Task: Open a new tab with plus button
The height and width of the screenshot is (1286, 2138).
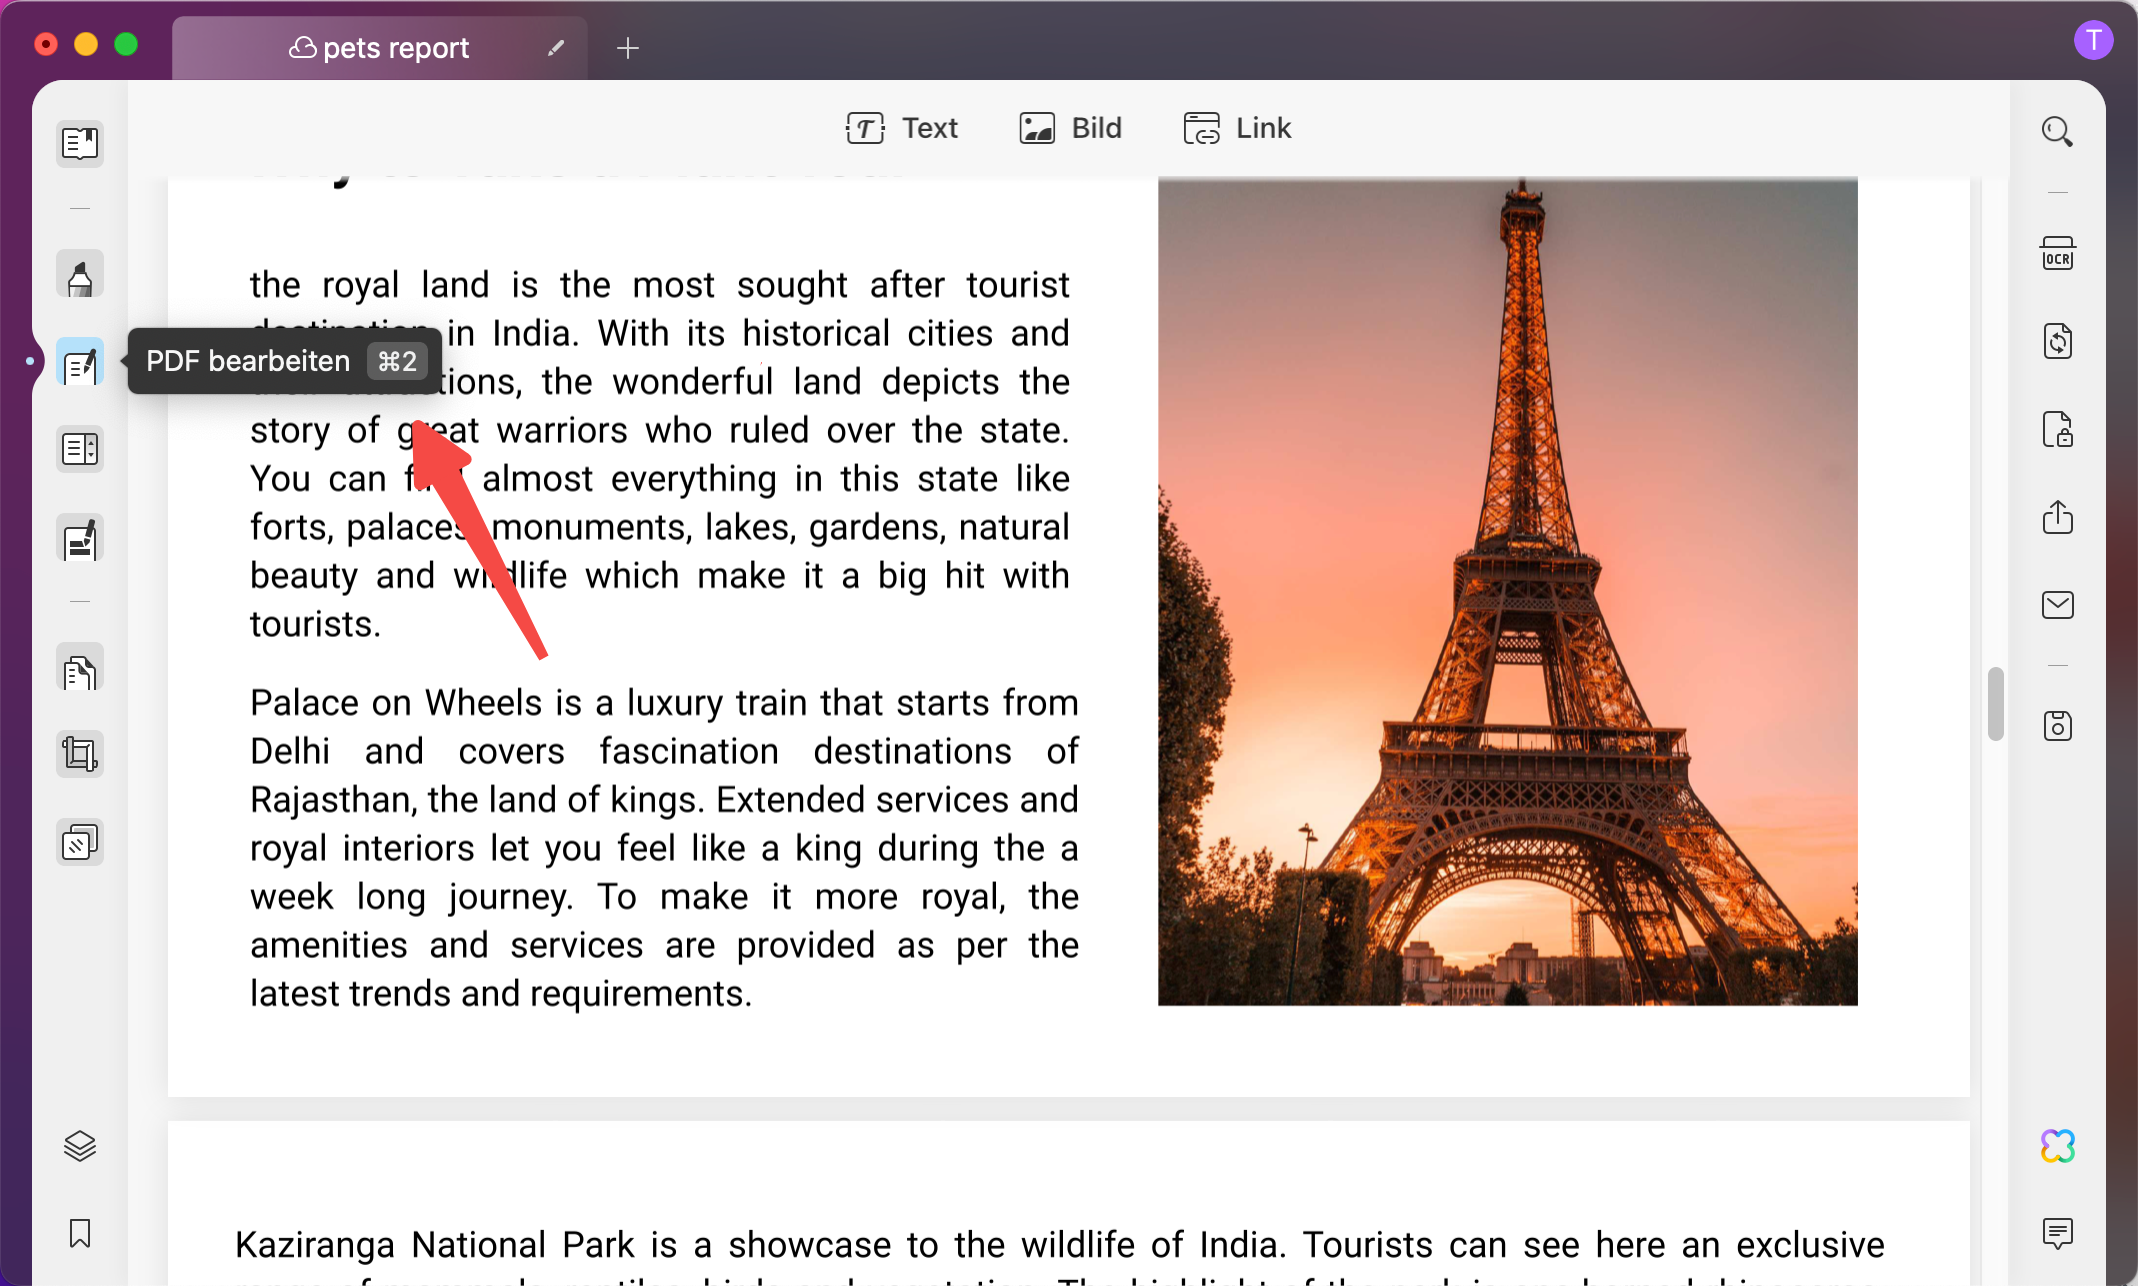Action: (628, 48)
